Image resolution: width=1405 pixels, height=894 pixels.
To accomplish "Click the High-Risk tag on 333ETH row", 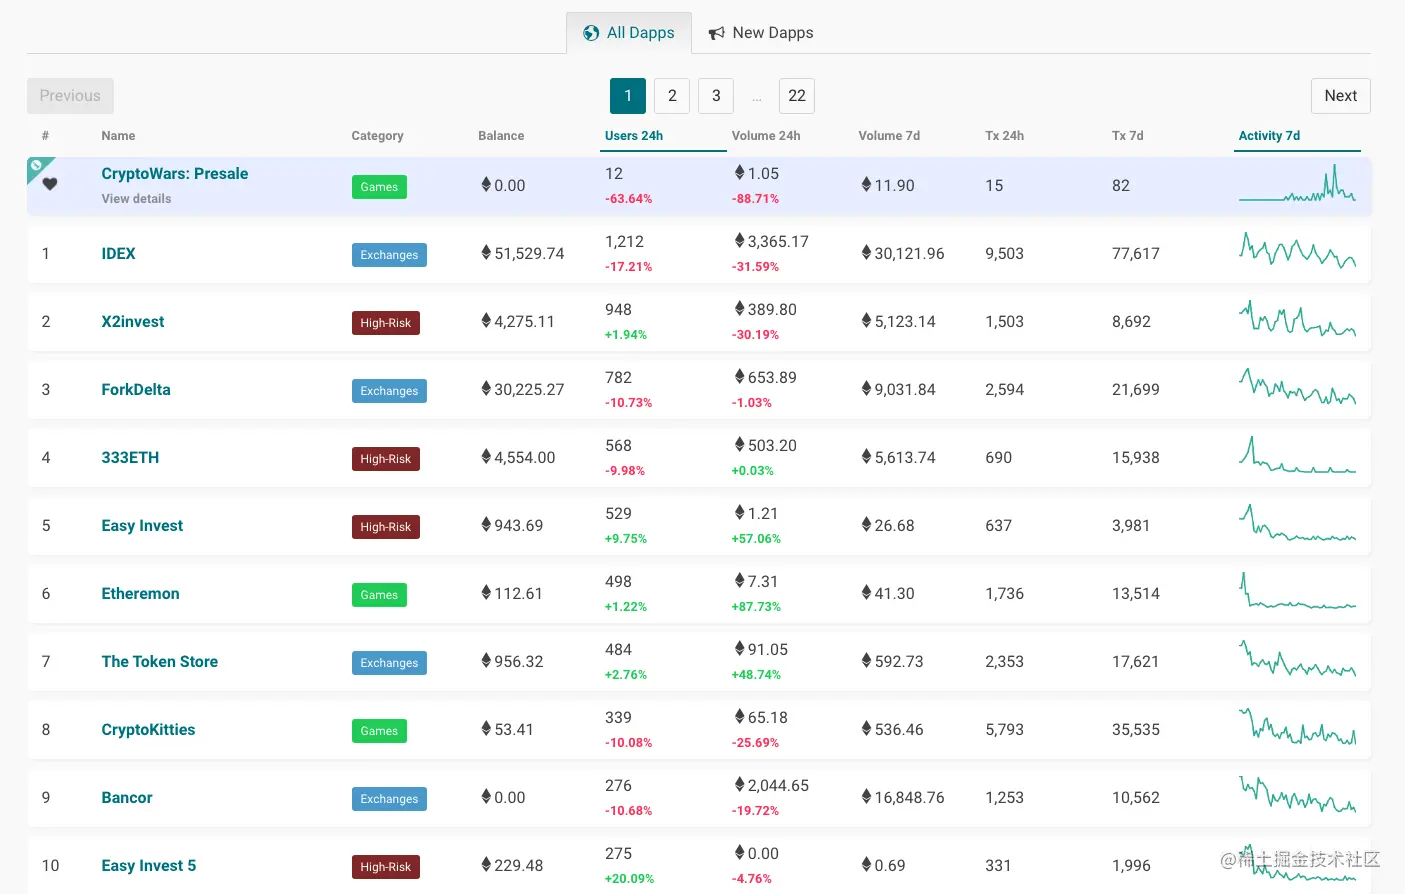I will pyautogui.click(x=386, y=459).
